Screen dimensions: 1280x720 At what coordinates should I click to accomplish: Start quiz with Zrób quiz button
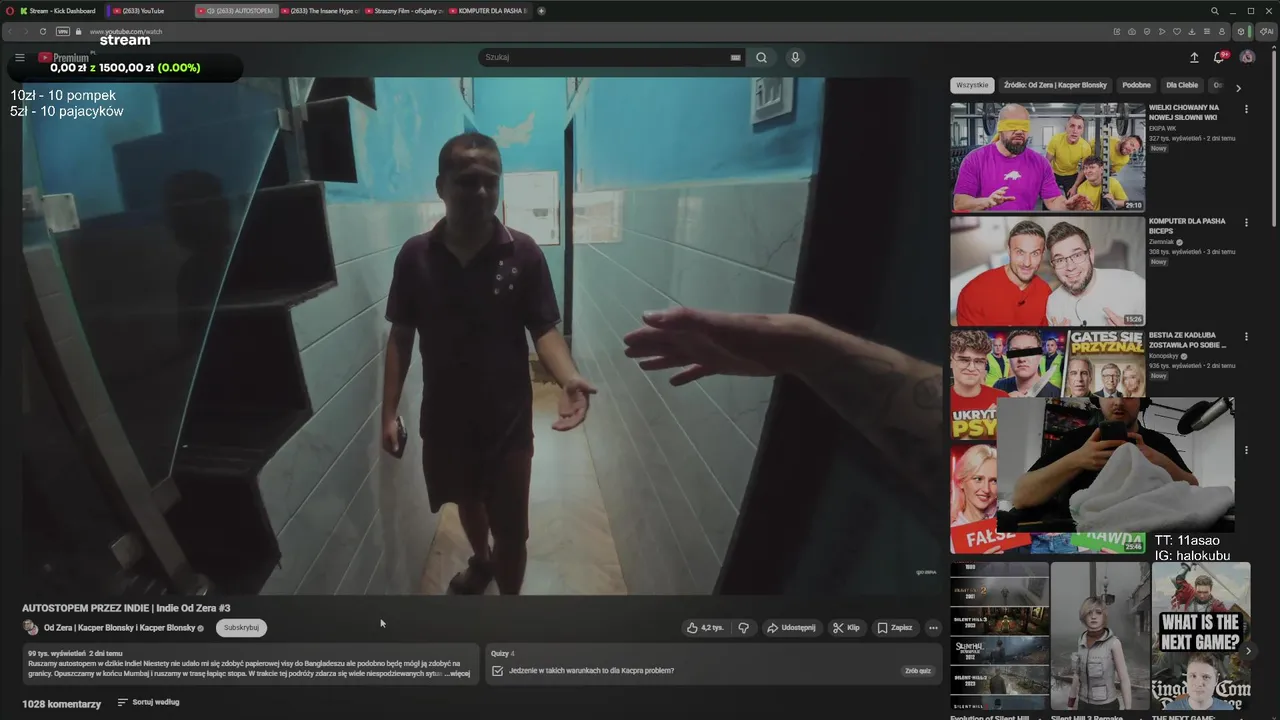[x=918, y=671]
